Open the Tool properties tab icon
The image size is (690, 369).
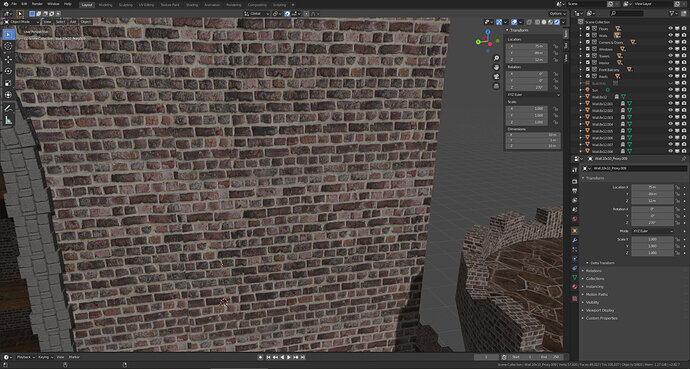pos(575,170)
